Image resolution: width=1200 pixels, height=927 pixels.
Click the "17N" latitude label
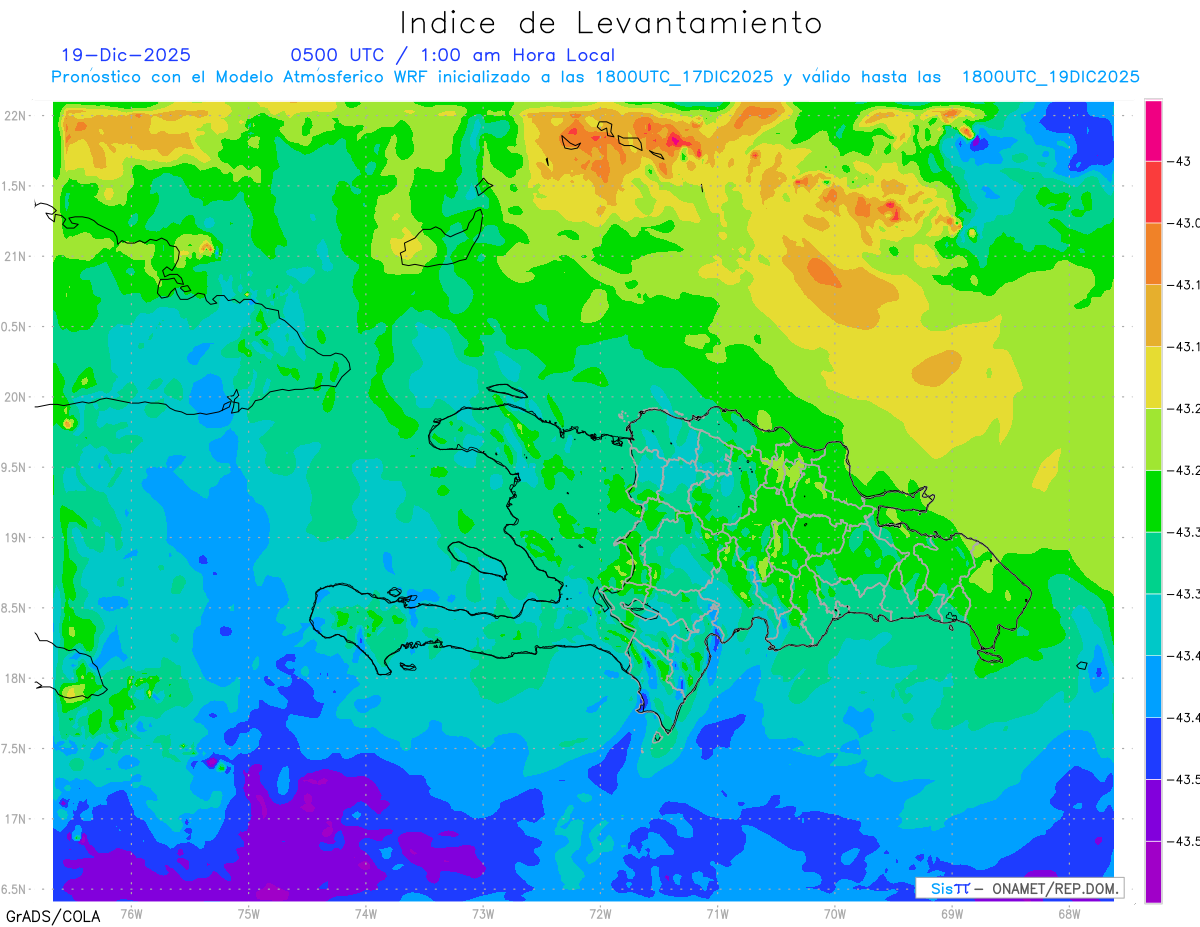[16, 819]
